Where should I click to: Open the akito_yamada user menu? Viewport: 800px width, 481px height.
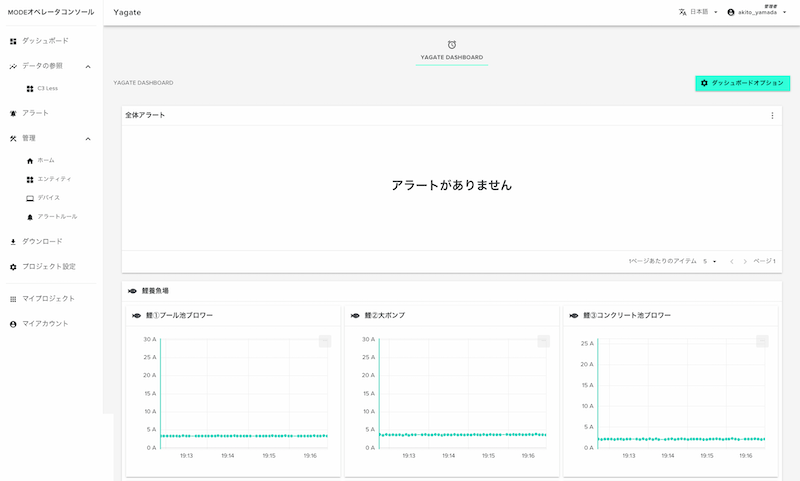tap(757, 12)
